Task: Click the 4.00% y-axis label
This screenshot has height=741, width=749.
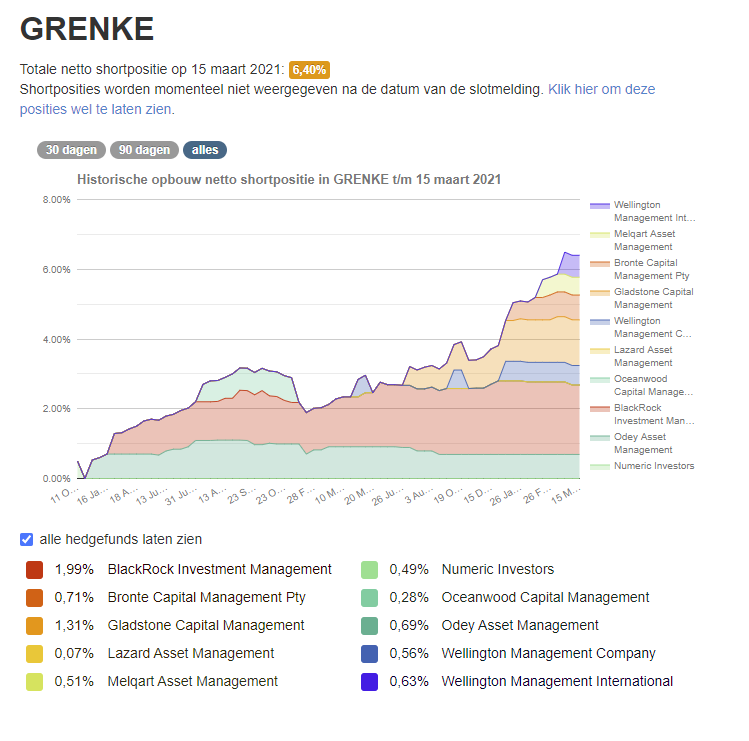Action: (56, 340)
